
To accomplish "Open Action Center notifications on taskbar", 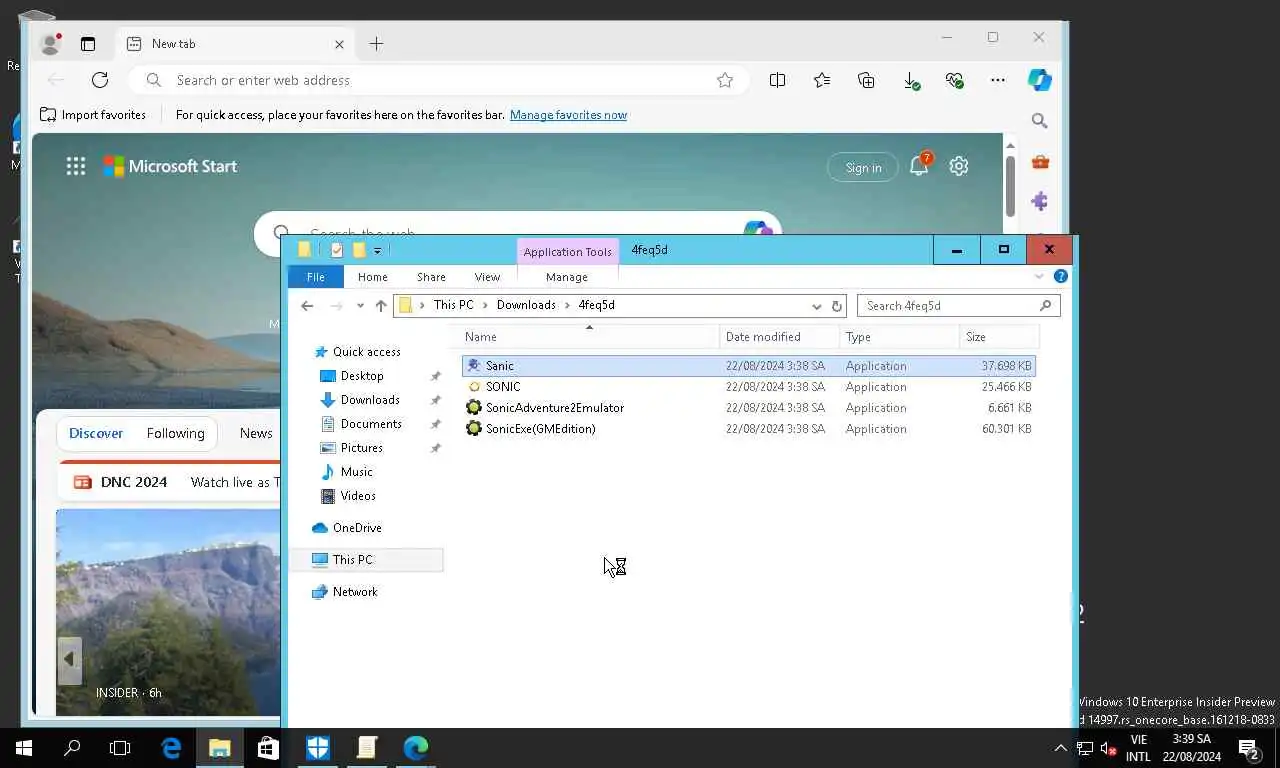I will click(1250, 748).
